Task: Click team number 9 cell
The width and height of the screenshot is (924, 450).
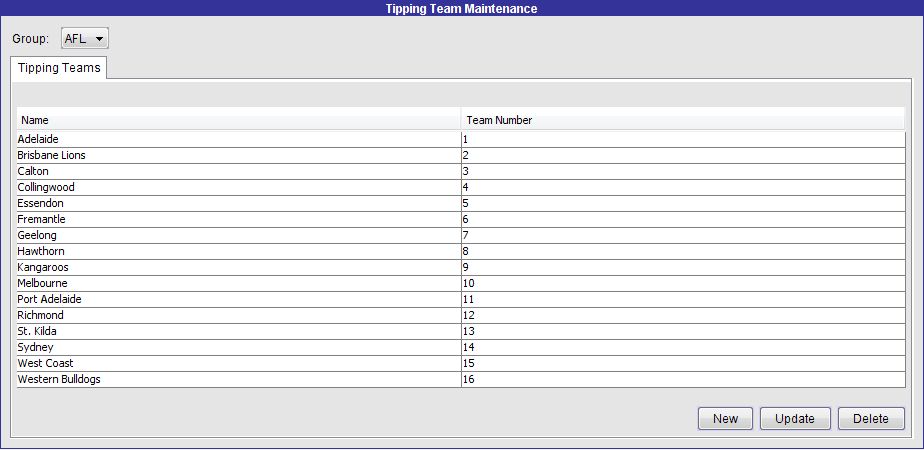Action: pyautogui.click(x=683, y=267)
